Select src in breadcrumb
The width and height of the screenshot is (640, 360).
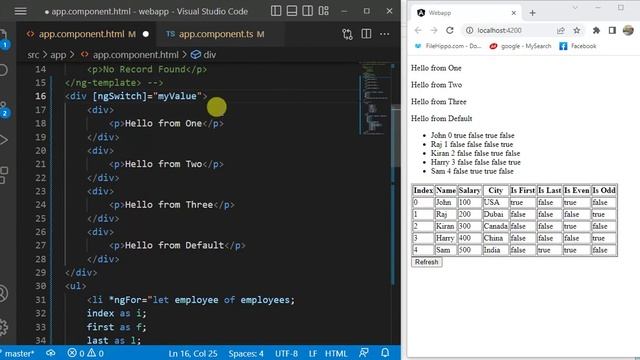pos(33,55)
